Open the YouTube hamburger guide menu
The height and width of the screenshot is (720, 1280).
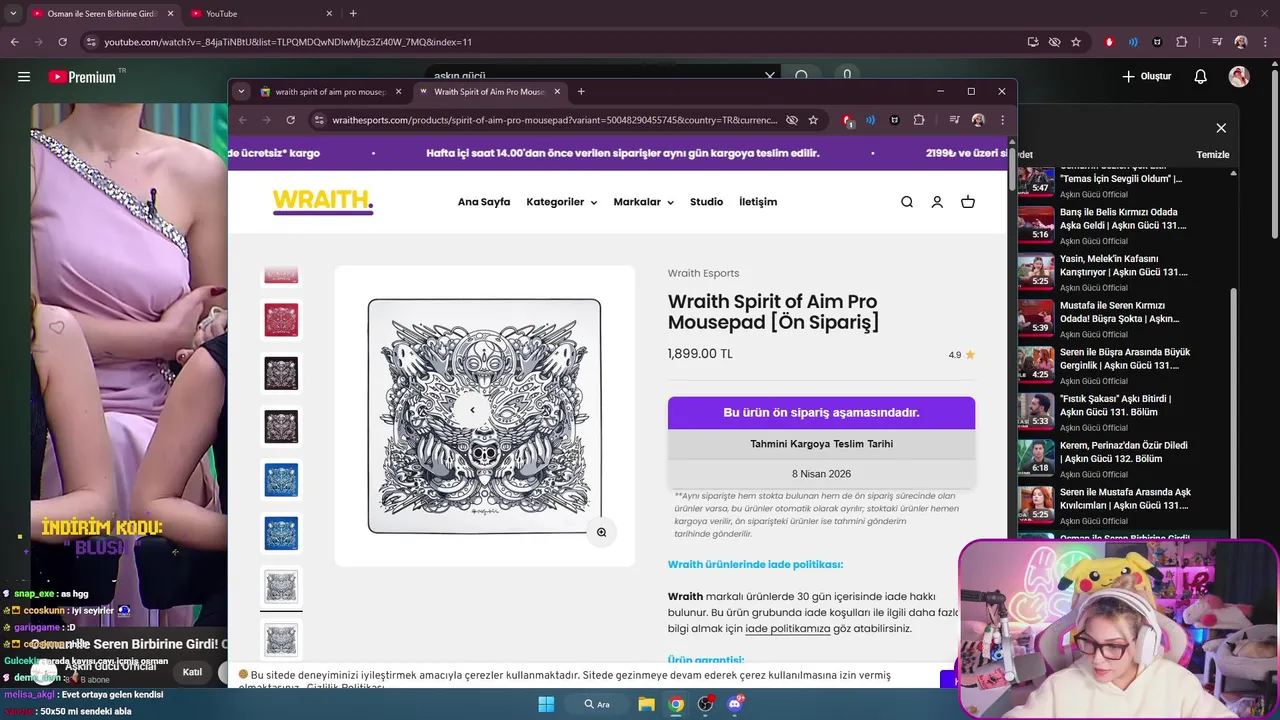click(24, 76)
